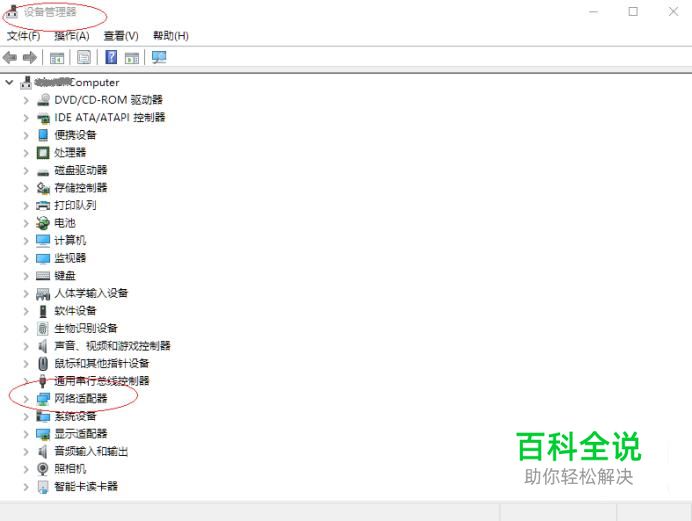Click the IDE ATA/ATAPI controller icon
The height and width of the screenshot is (521, 692).
coord(43,117)
